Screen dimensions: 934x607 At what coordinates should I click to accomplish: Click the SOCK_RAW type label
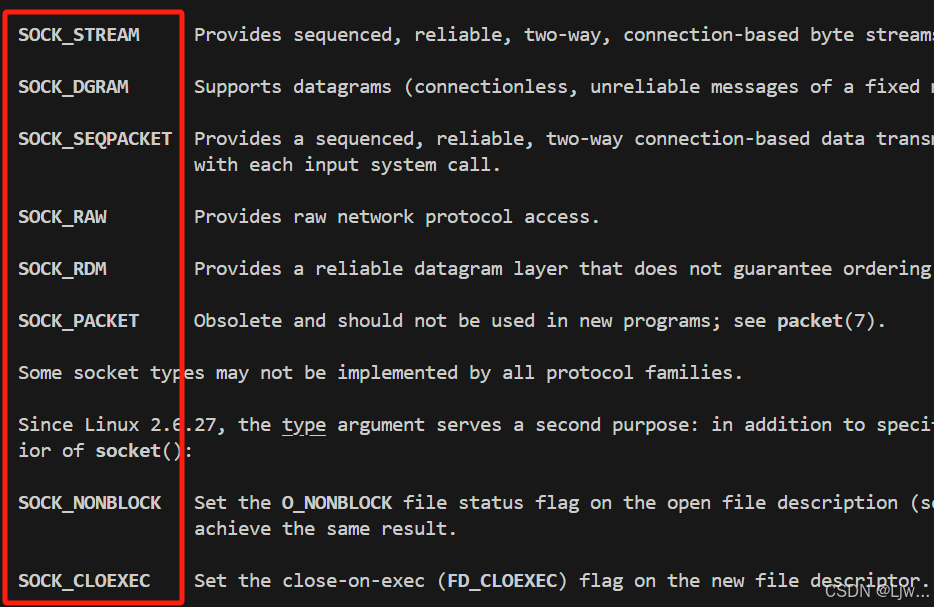pyautogui.click(x=62, y=217)
